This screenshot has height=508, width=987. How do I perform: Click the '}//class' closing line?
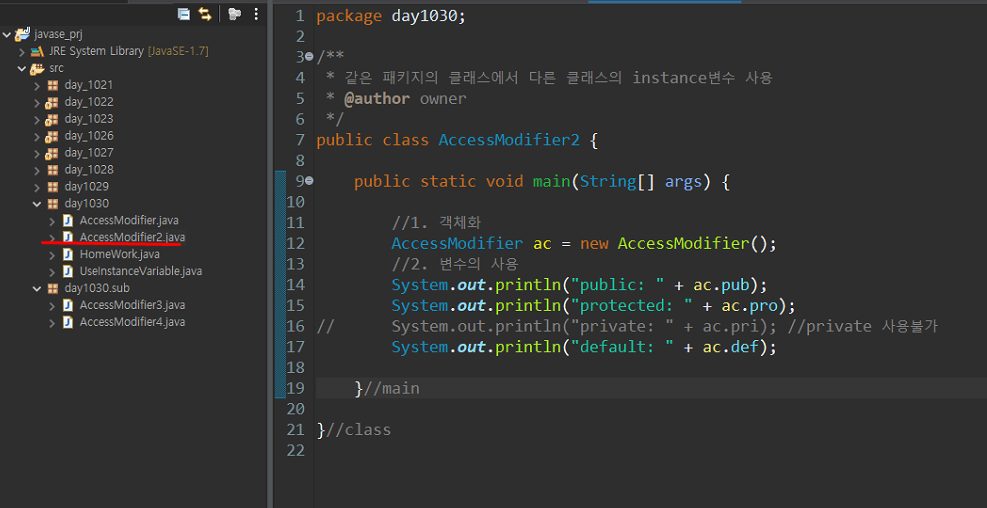click(353, 431)
